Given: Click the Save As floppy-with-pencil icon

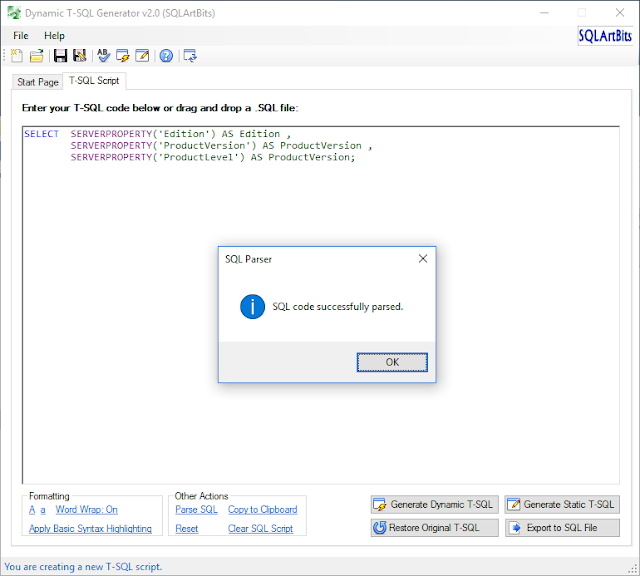Looking at the screenshot, I should click(80, 56).
